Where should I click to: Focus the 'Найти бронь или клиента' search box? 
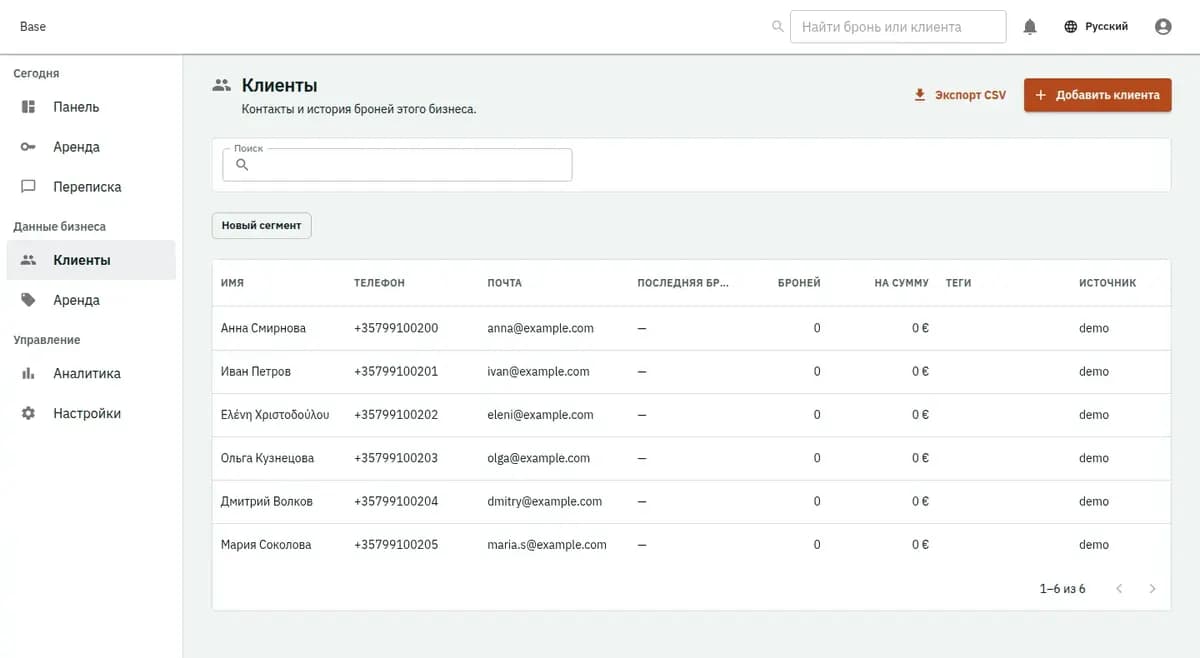click(x=898, y=27)
